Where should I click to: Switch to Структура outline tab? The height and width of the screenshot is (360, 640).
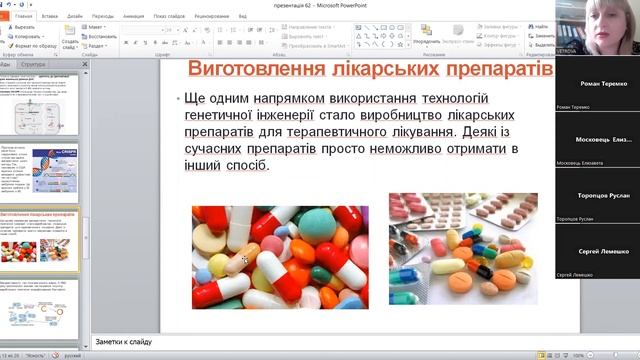pos(33,64)
